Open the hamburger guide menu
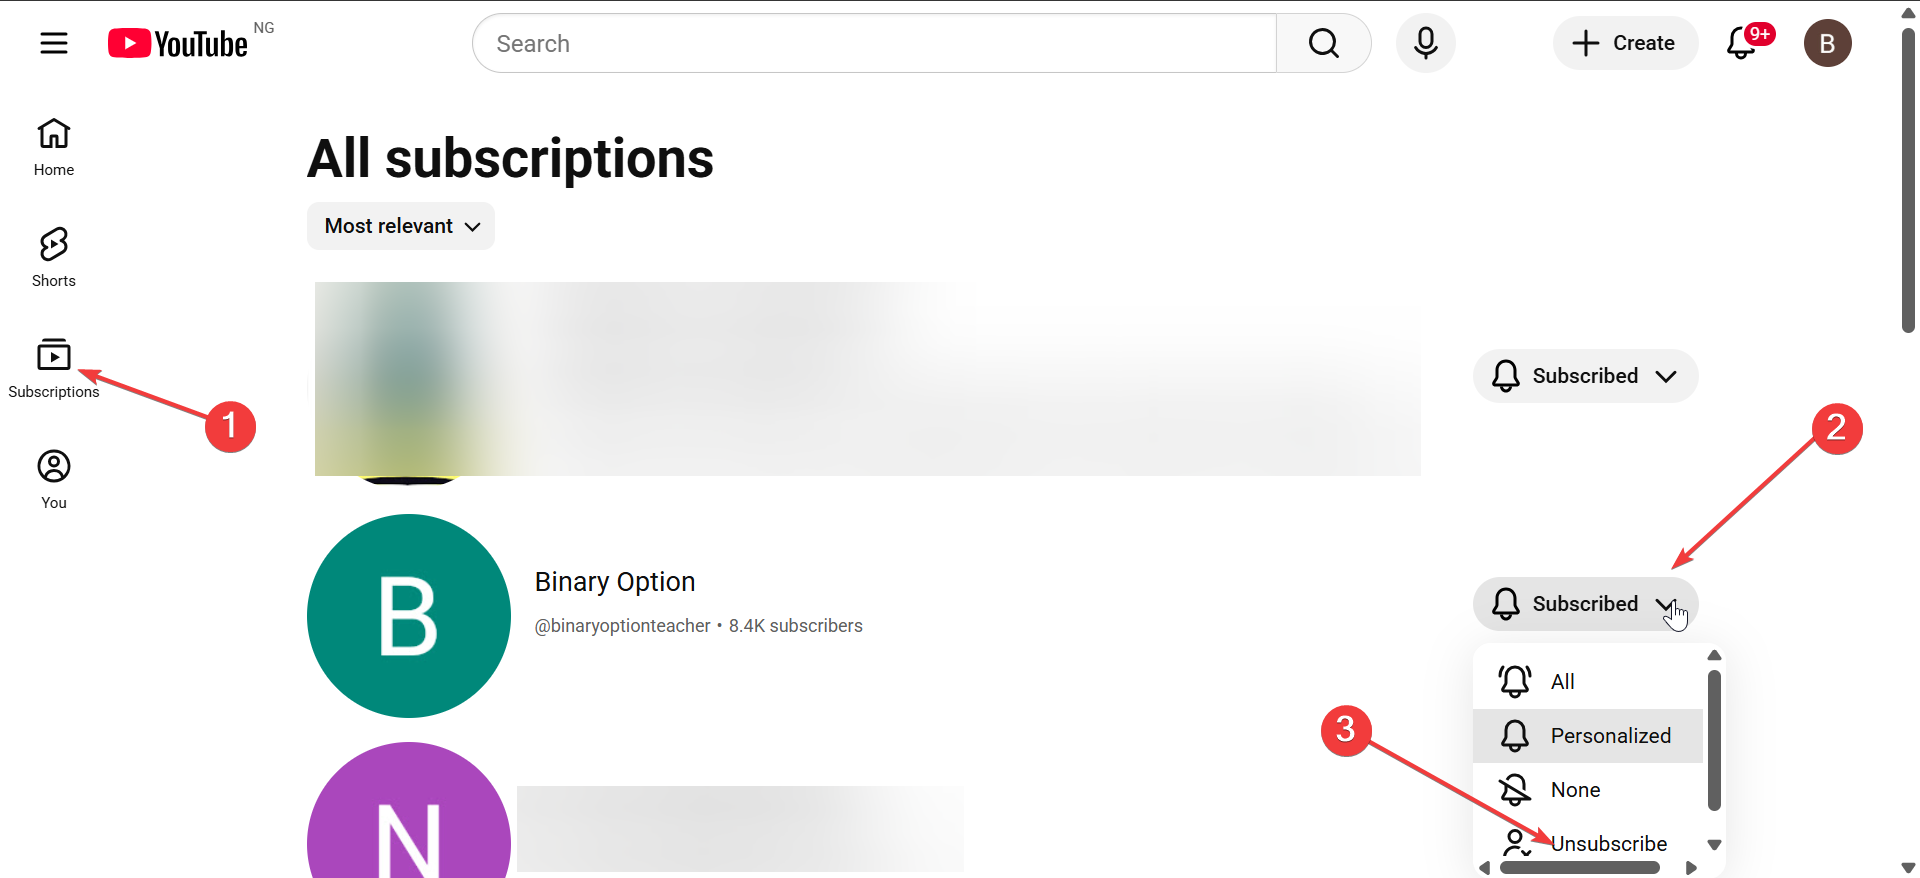This screenshot has height=878, width=1920. 54,43
